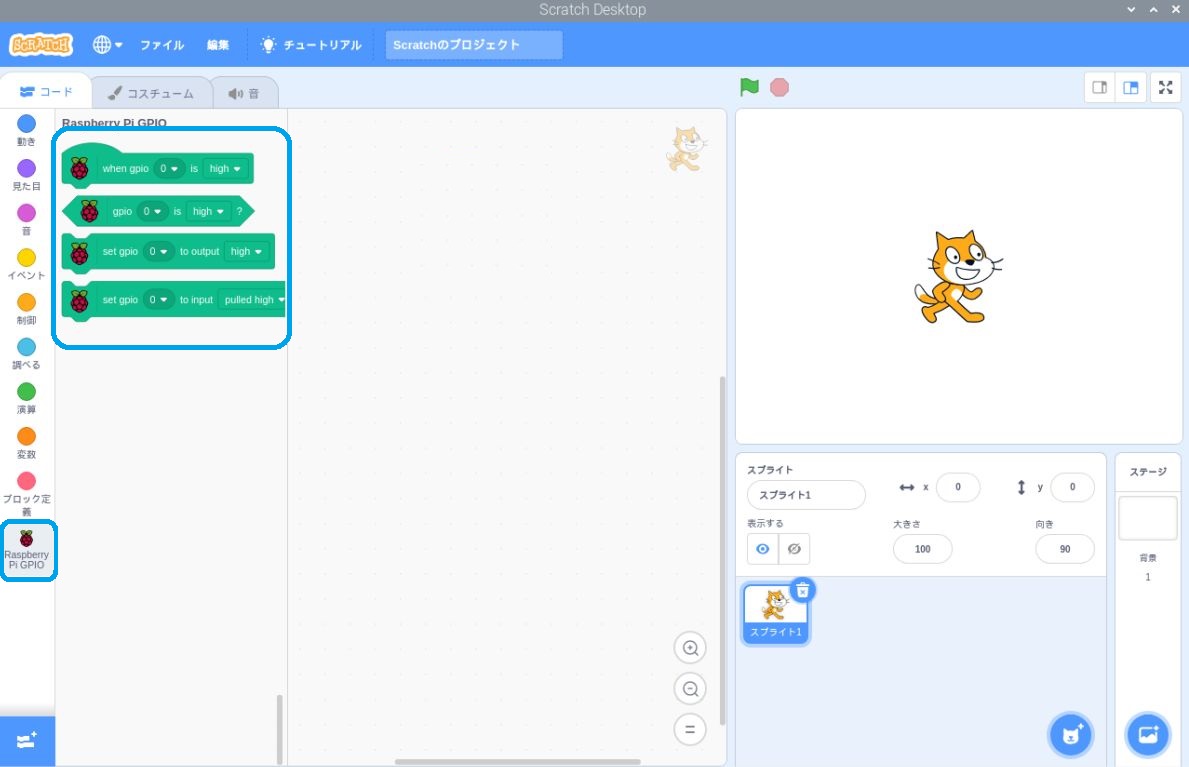This screenshot has height=767, width=1189.
Task: Click the sprite x position field
Action: [958, 487]
